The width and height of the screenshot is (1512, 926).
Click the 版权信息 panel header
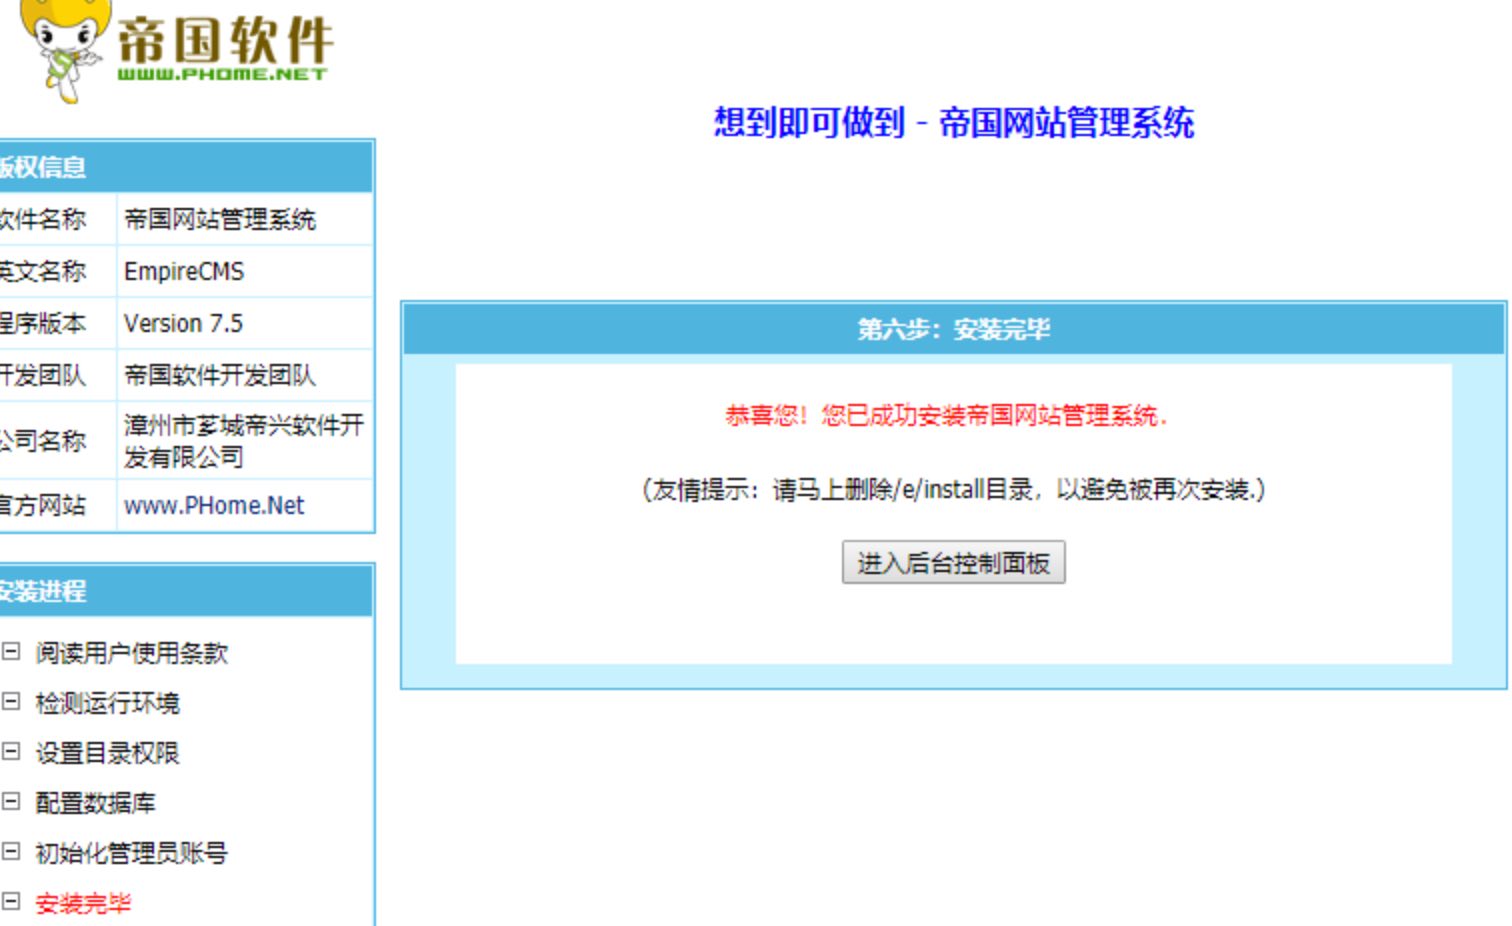pos(186,167)
